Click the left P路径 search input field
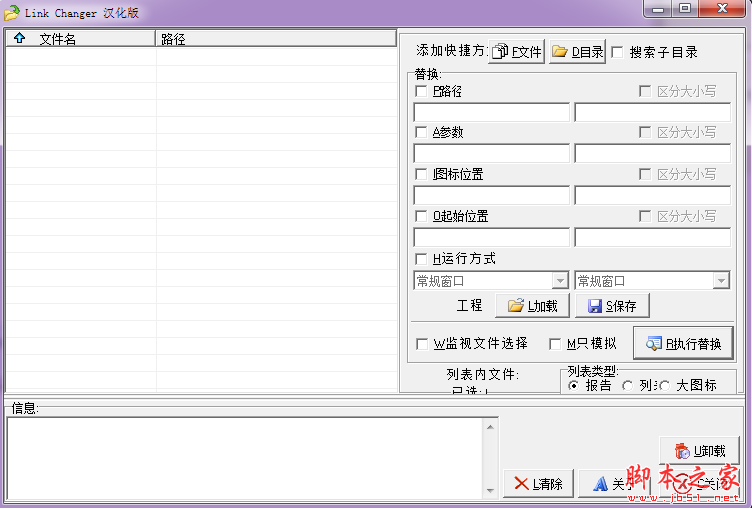The height and width of the screenshot is (509, 752). pos(492,112)
